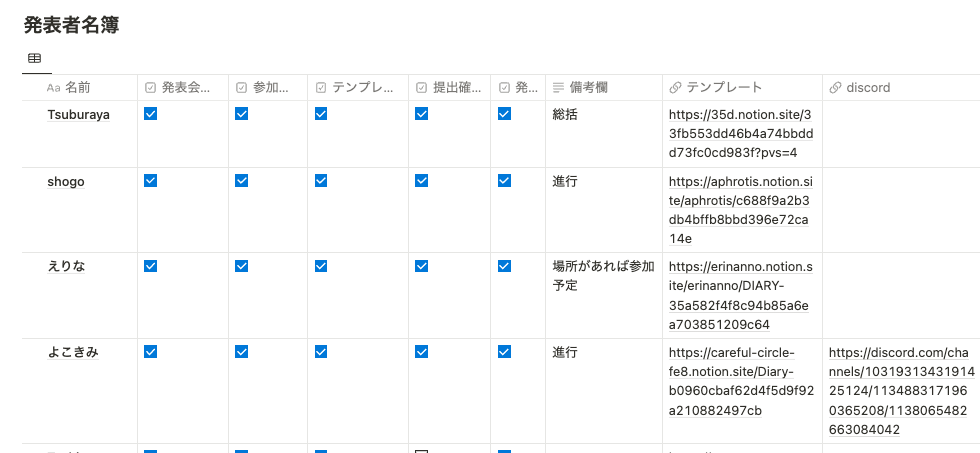
Task: Uncheck えりな's 発表会 checkbox
Action: pyautogui.click(x=151, y=266)
